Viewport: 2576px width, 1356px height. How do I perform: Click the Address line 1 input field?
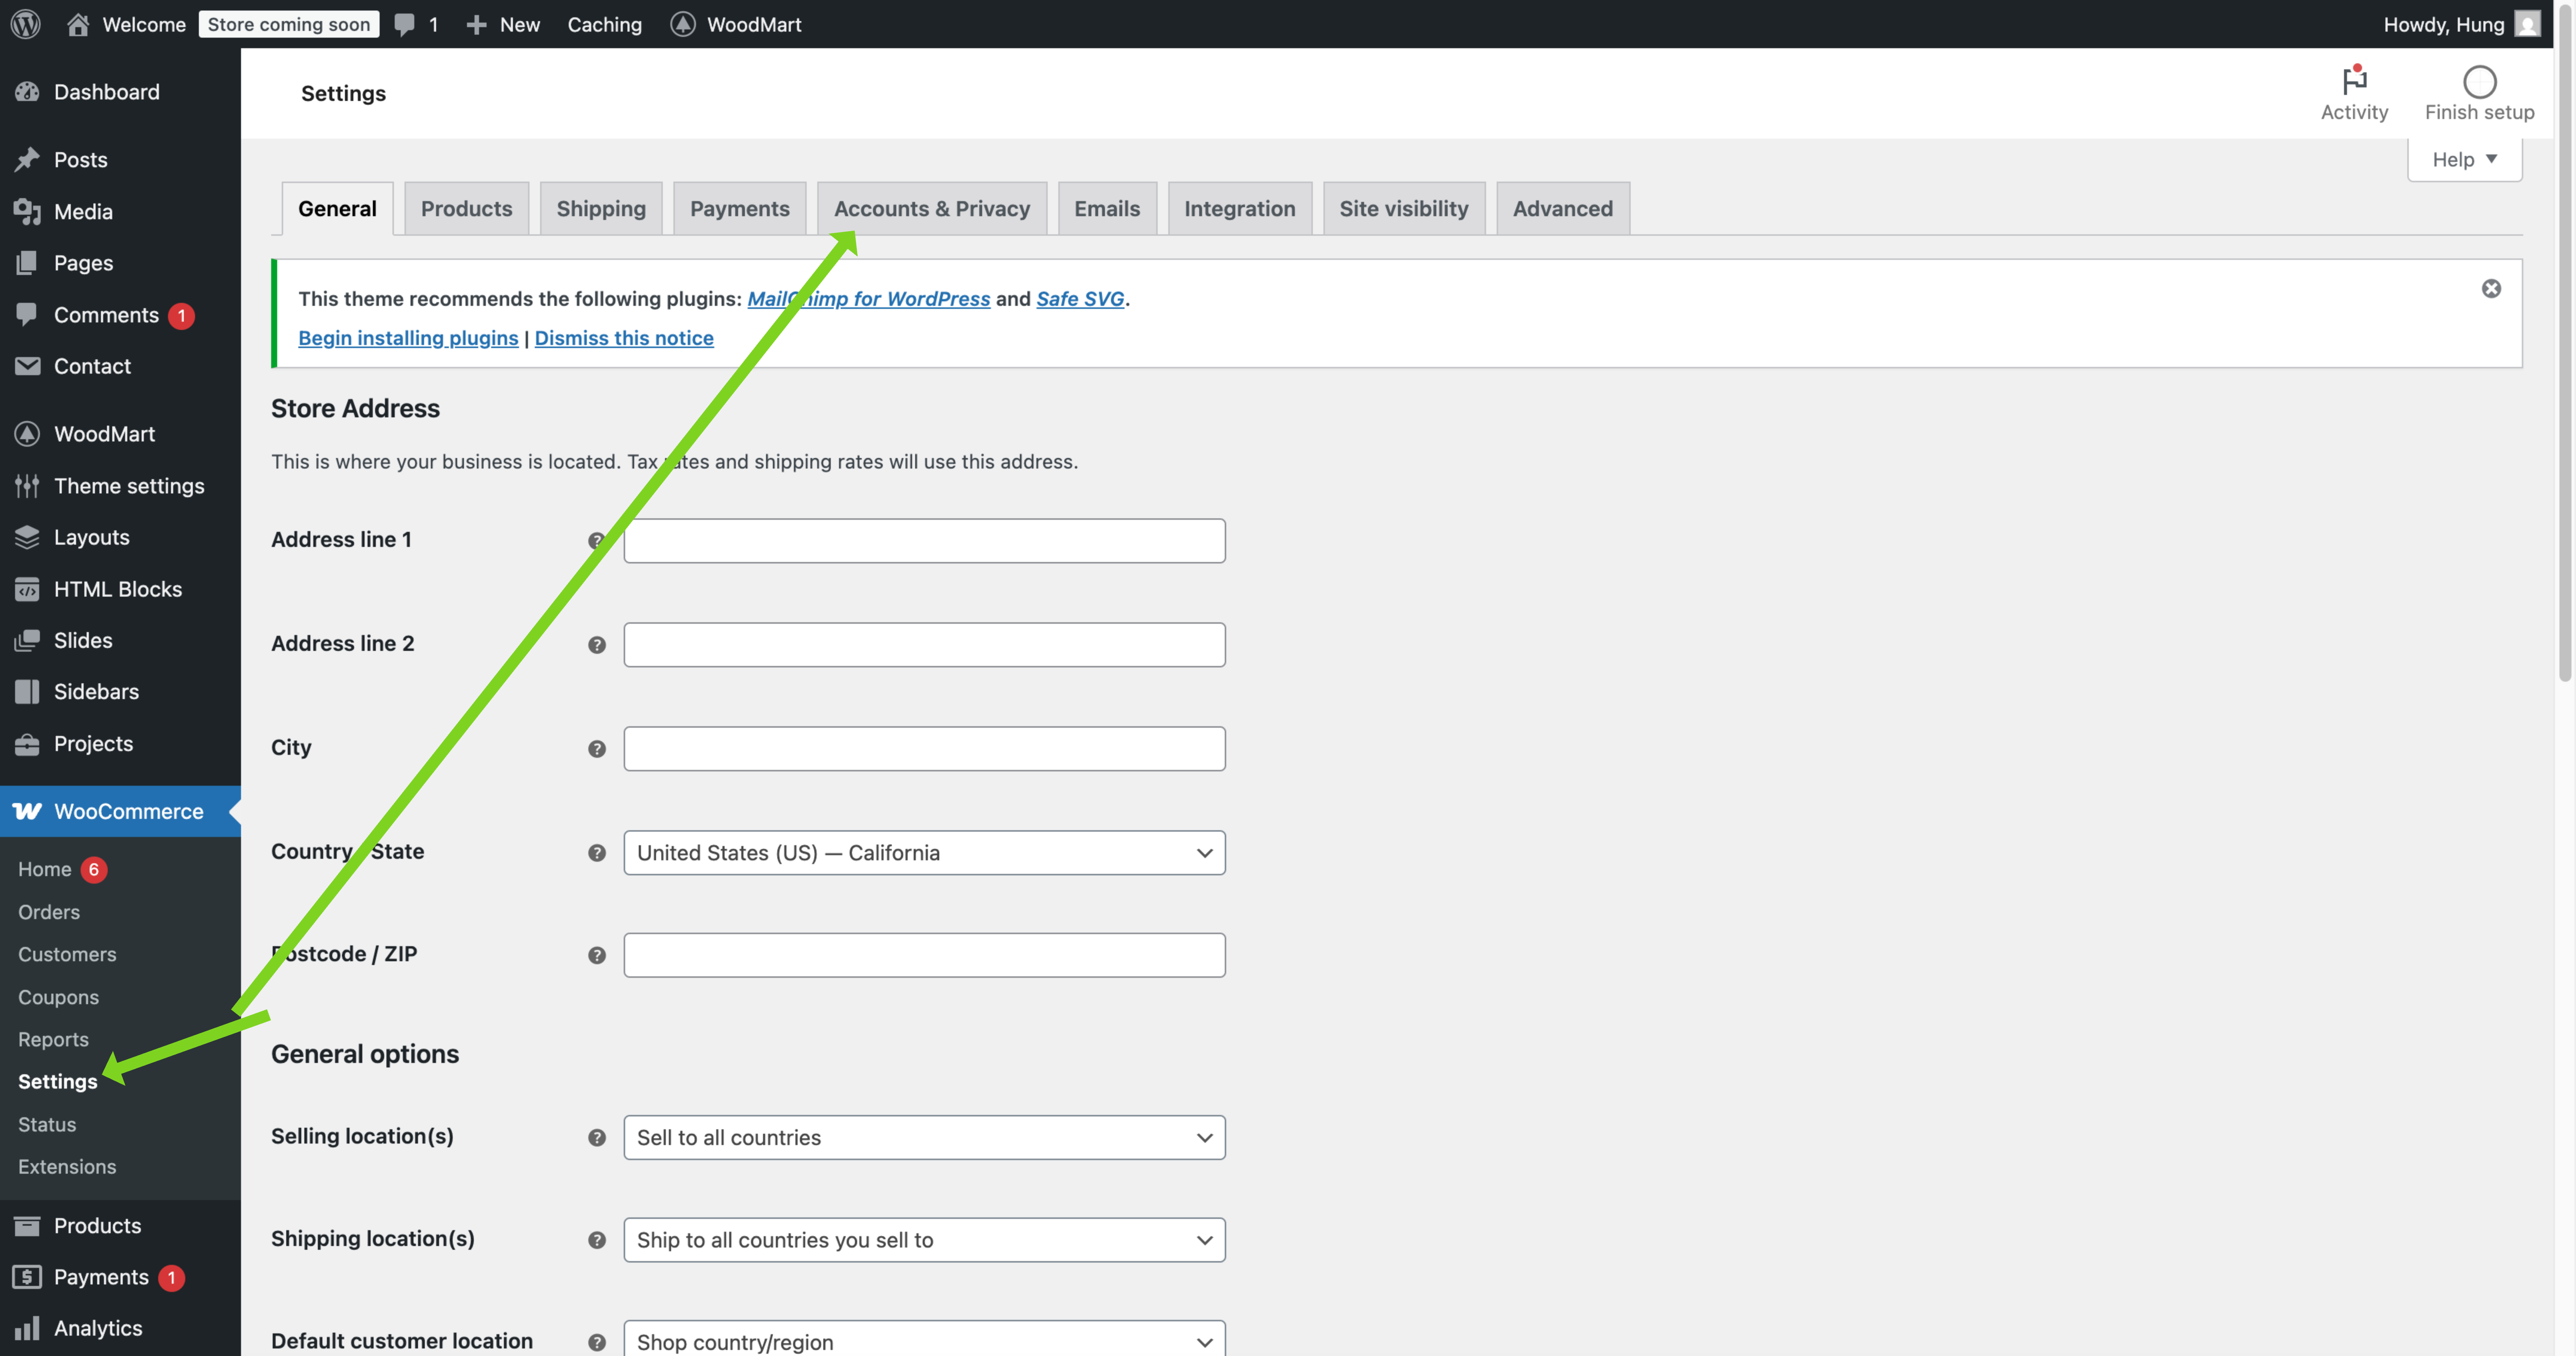point(924,541)
